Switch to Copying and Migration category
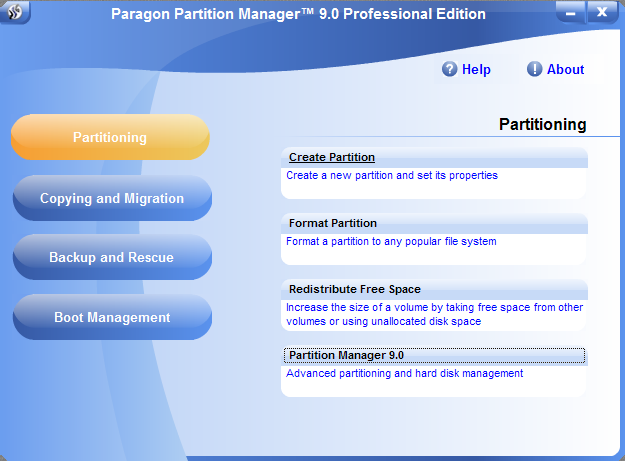The height and width of the screenshot is (461, 625). (x=112, y=198)
